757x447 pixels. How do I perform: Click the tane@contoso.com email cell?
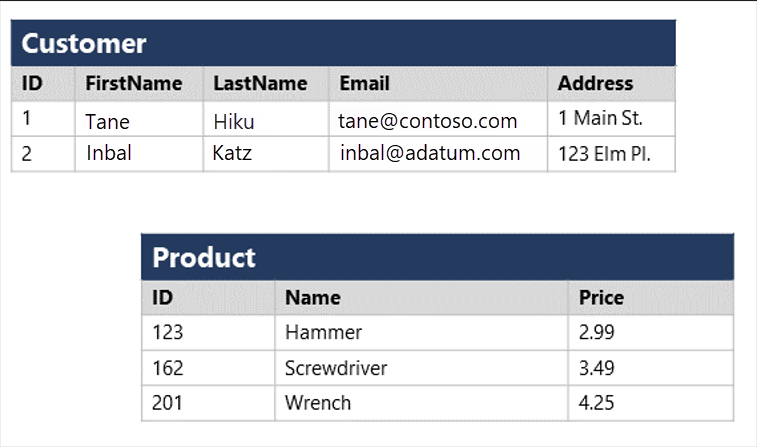click(428, 122)
